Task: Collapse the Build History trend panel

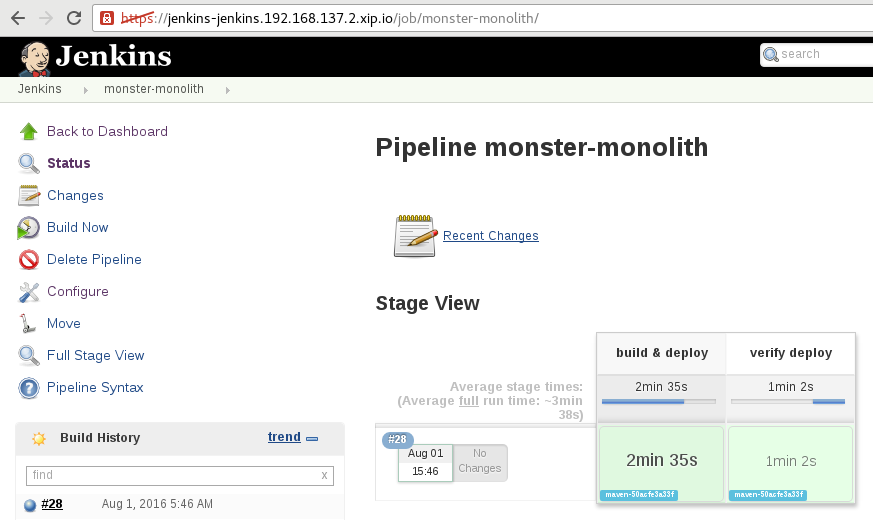Action: coord(312,438)
